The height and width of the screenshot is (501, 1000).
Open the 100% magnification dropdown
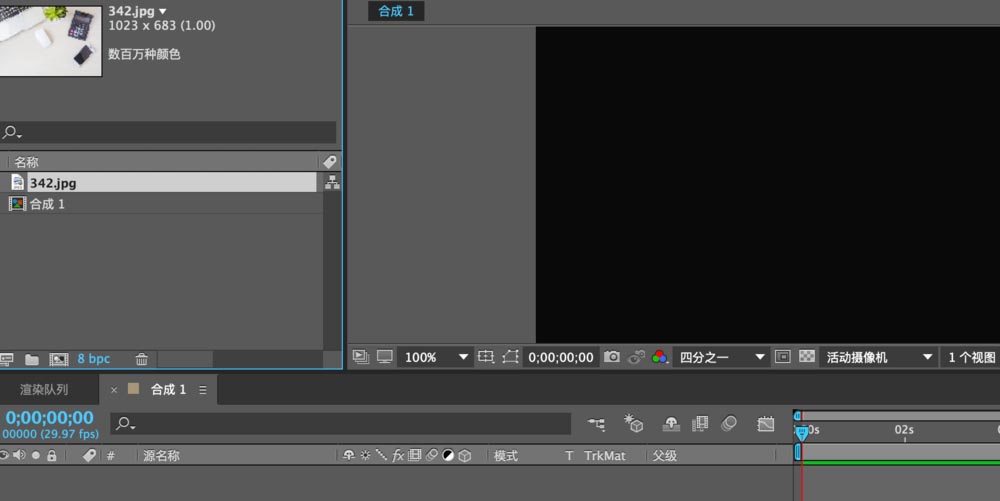(437, 357)
